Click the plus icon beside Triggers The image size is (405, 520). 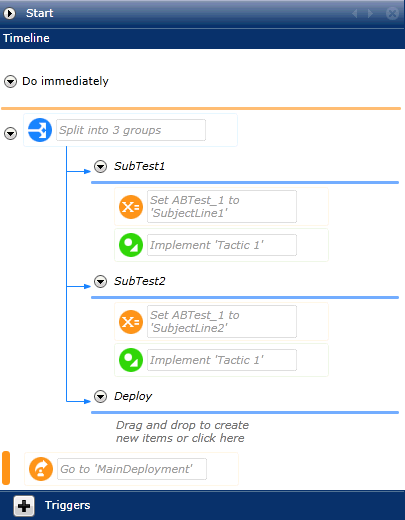24,506
